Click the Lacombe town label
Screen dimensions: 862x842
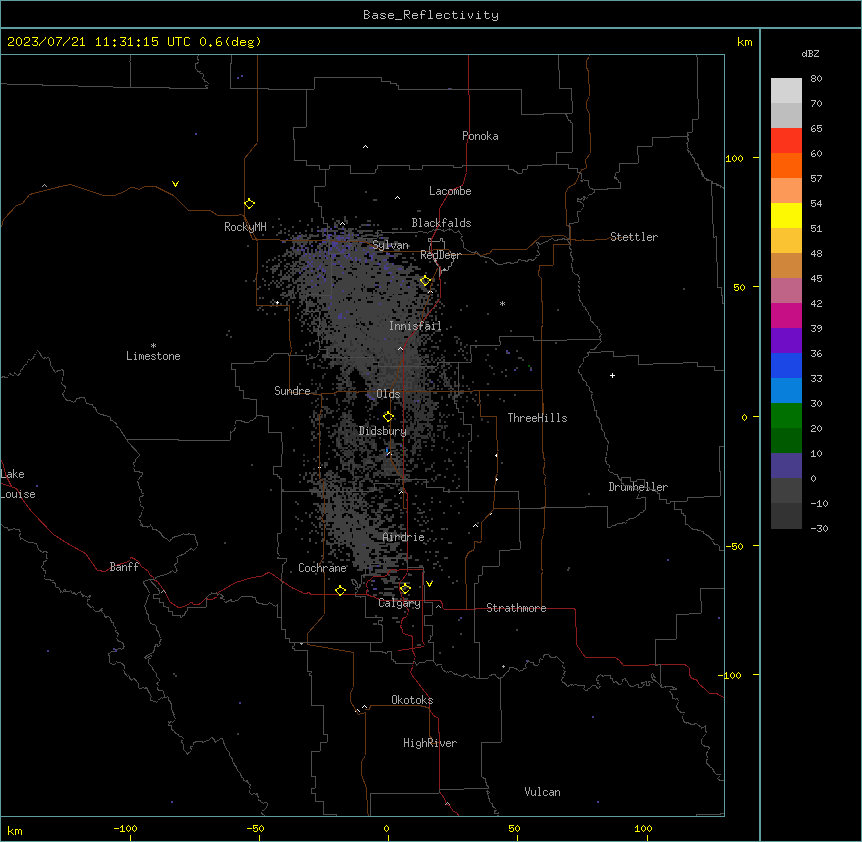click(450, 191)
